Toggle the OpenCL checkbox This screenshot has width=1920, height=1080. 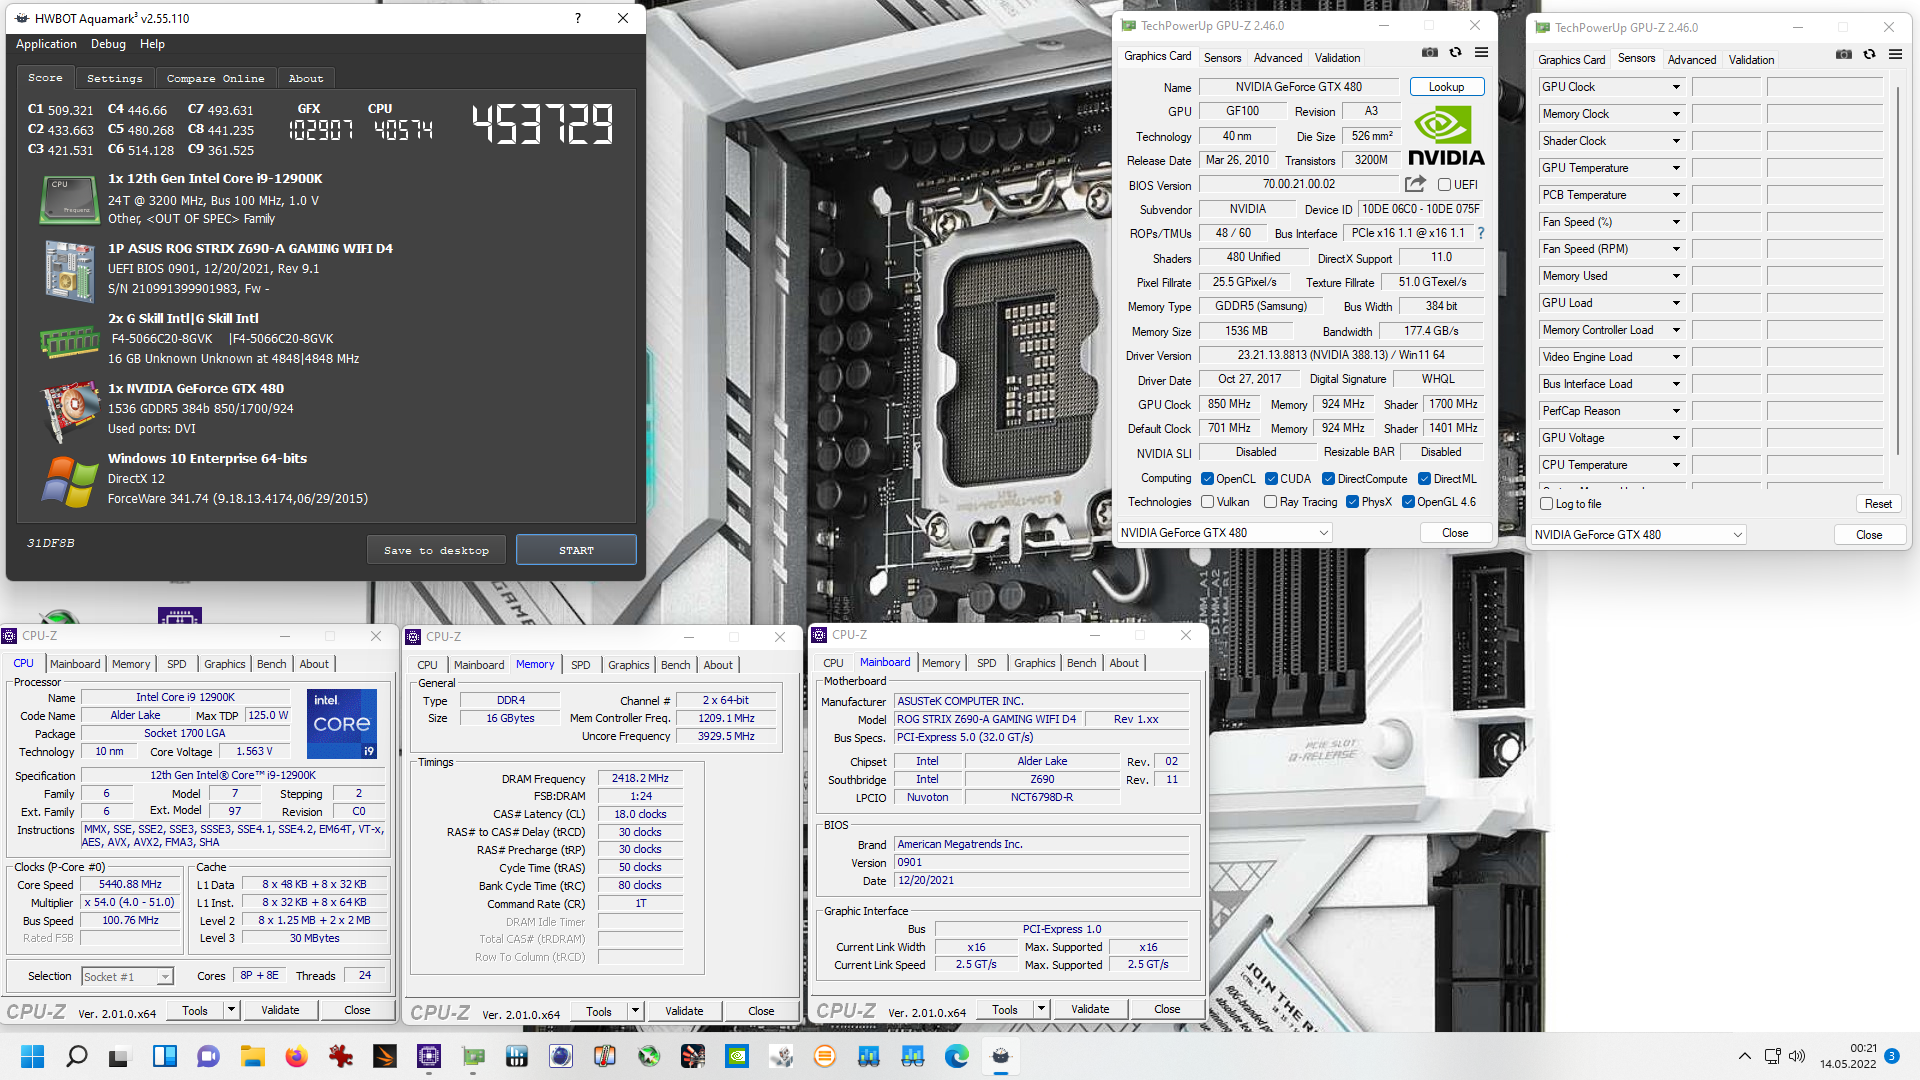[x=1207, y=479]
